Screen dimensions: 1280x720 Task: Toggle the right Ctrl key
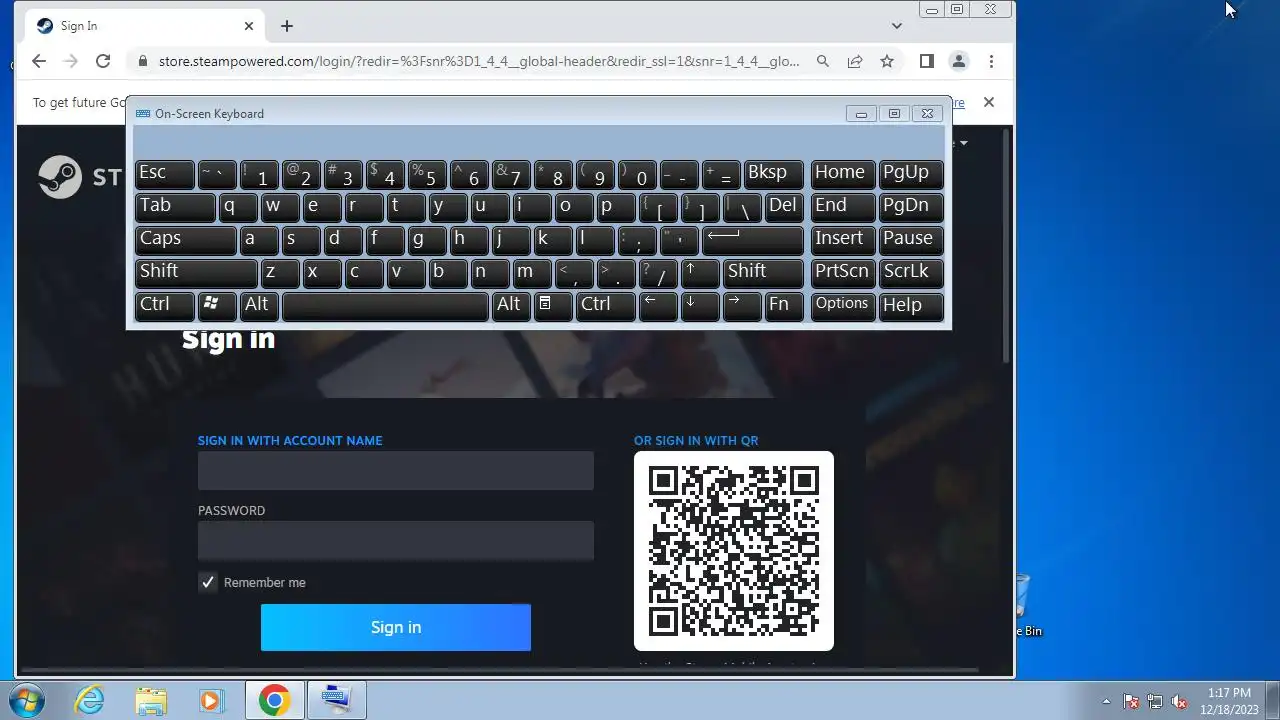(x=605, y=305)
